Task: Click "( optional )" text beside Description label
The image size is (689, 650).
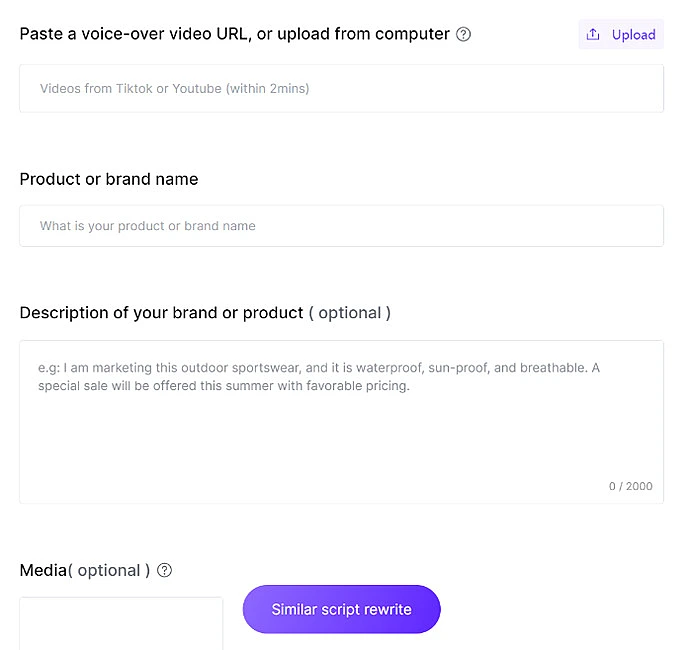Action: (x=349, y=313)
